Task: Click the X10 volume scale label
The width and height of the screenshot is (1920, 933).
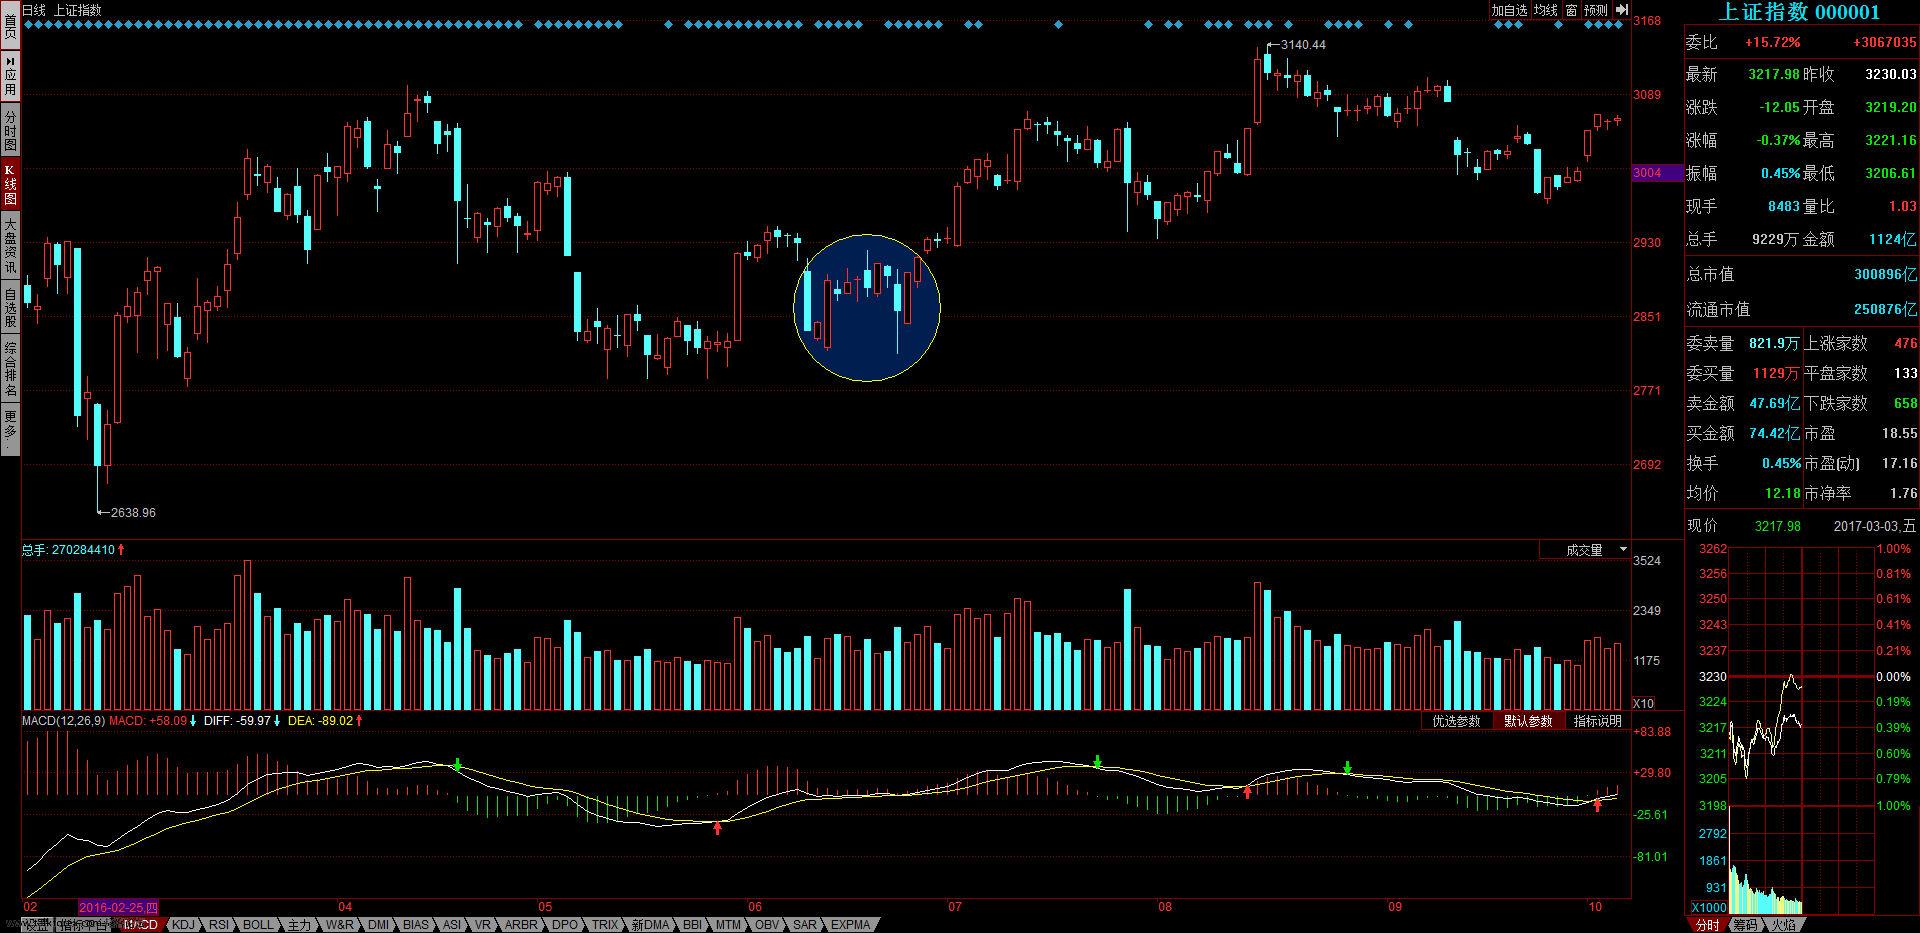Action: [1643, 704]
